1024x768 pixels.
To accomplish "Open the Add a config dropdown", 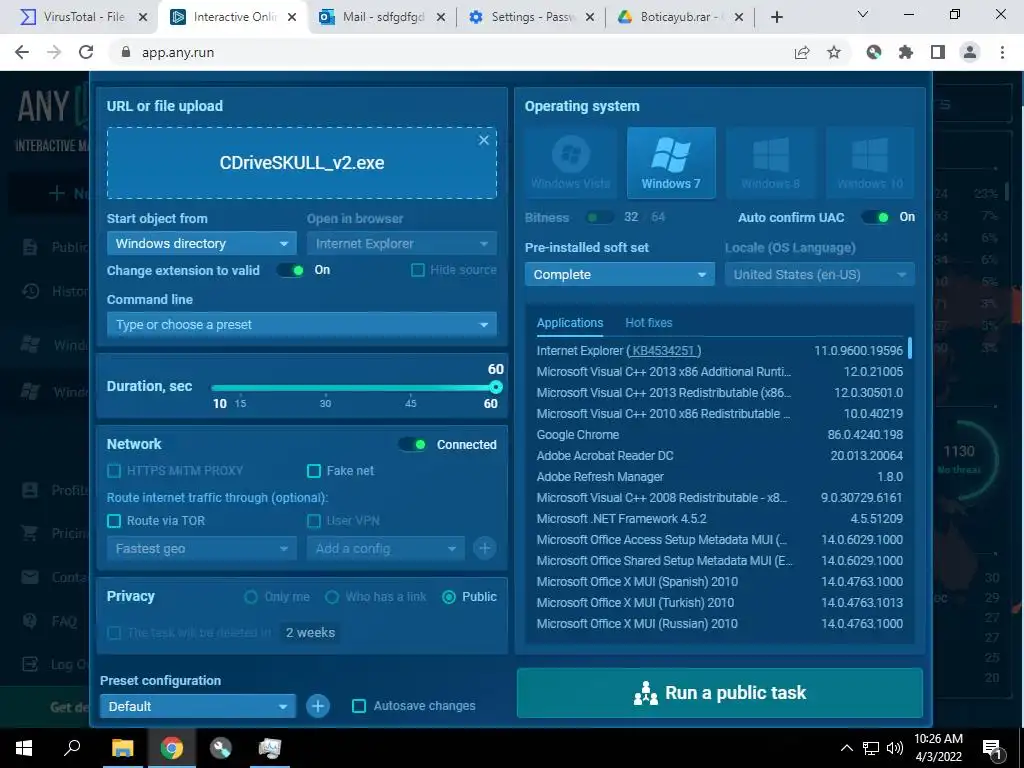I will click(385, 549).
